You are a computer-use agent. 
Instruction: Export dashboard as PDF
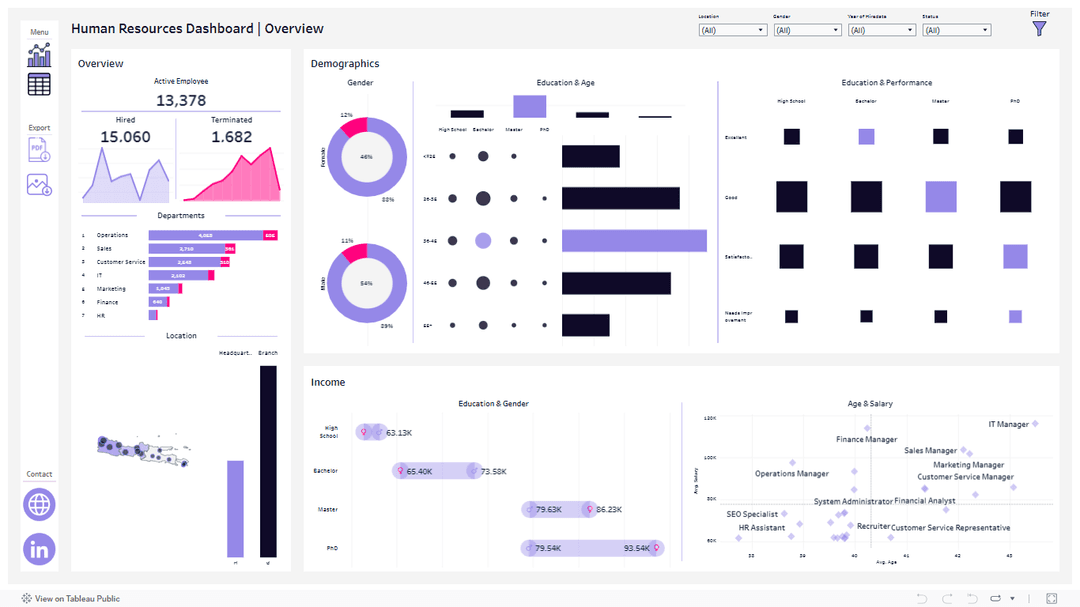39,150
